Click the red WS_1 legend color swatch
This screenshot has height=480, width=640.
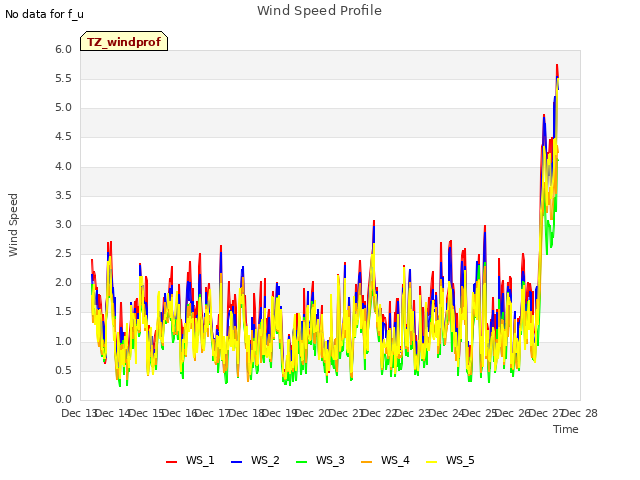coord(171,462)
